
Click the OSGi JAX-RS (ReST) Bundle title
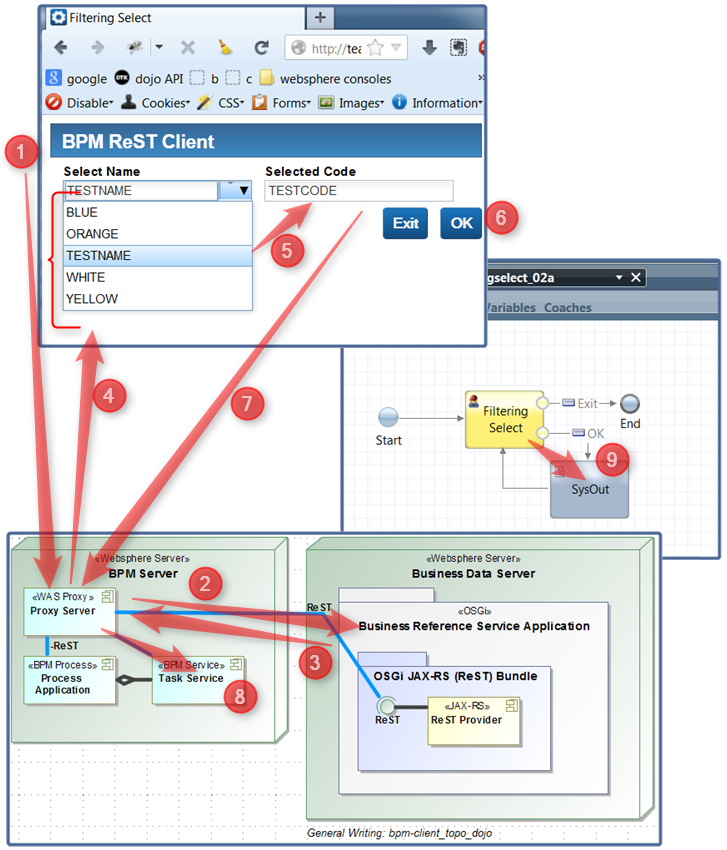[x=455, y=676]
